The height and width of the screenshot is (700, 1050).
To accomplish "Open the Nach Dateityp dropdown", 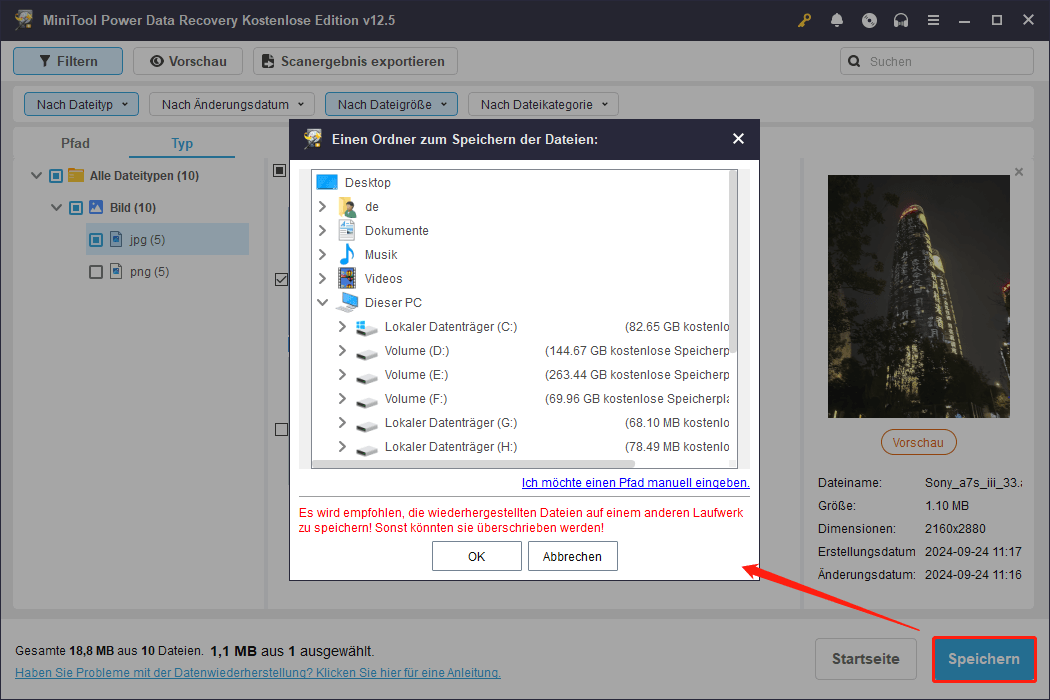I will [81, 104].
